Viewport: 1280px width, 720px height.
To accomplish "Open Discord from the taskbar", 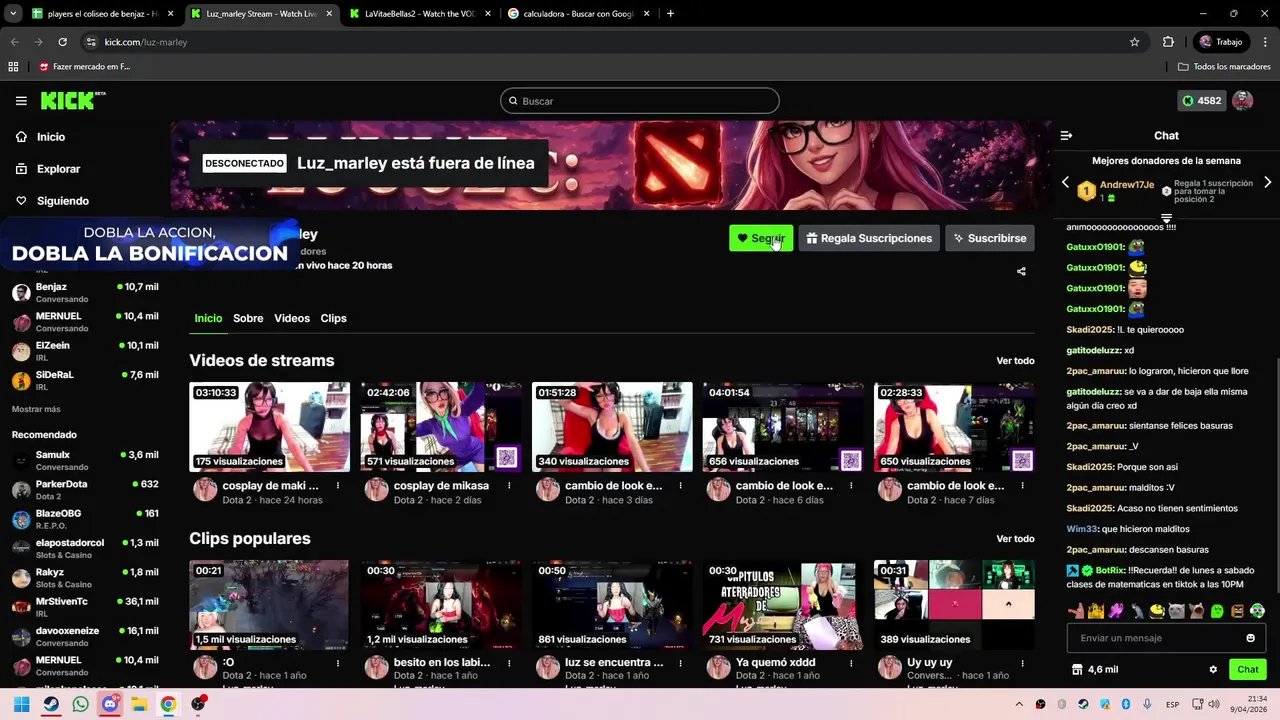I will click(110, 704).
